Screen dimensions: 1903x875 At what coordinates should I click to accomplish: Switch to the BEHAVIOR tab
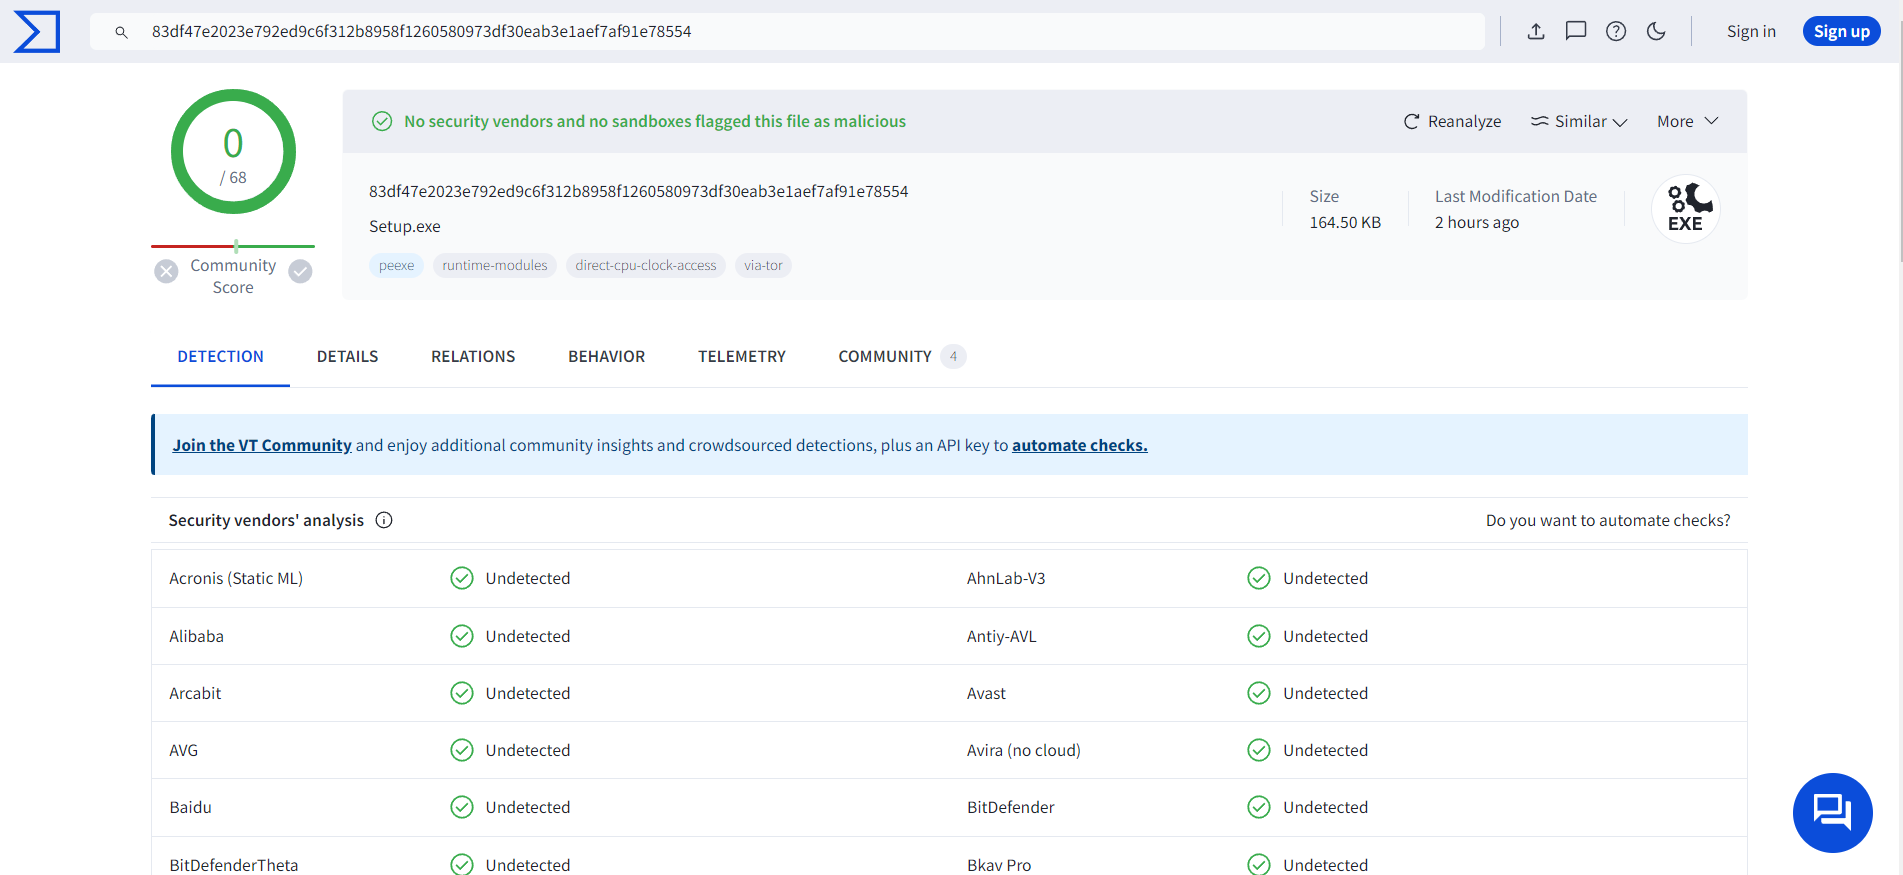pyautogui.click(x=606, y=357)
